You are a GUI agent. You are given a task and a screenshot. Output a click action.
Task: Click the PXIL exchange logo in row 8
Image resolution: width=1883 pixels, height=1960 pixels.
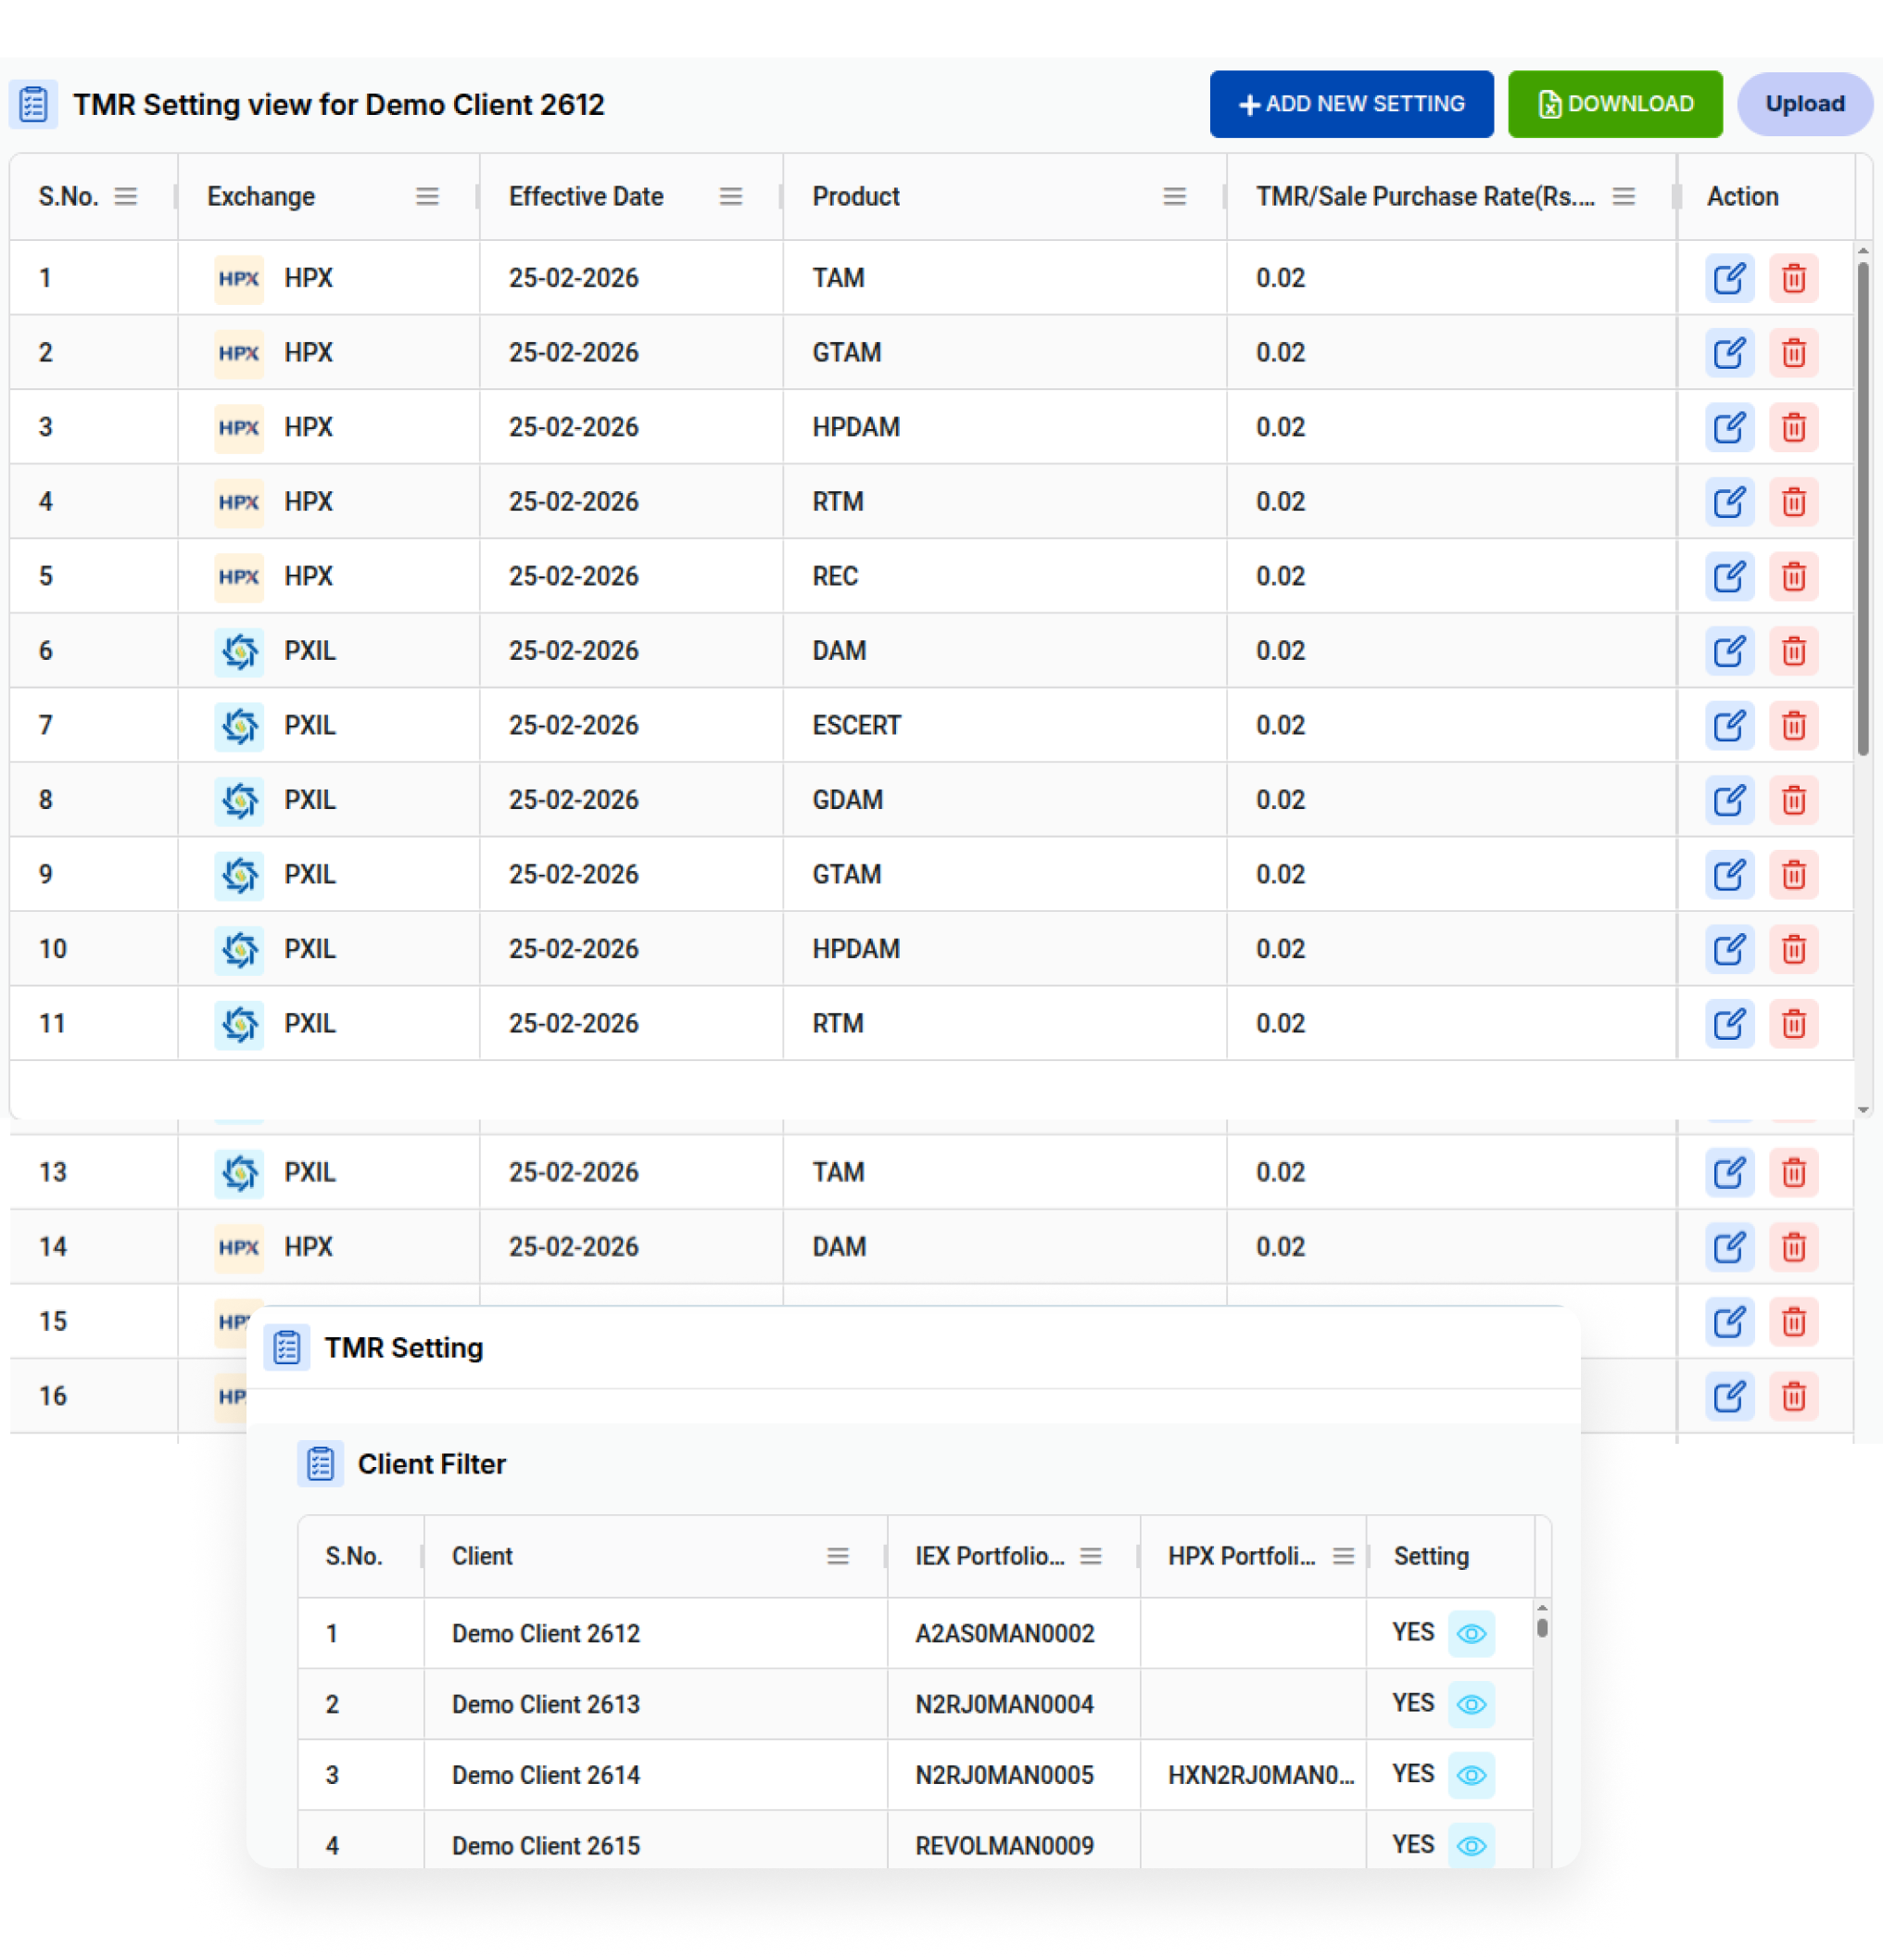pyautogui.click(x=239, y=800)
